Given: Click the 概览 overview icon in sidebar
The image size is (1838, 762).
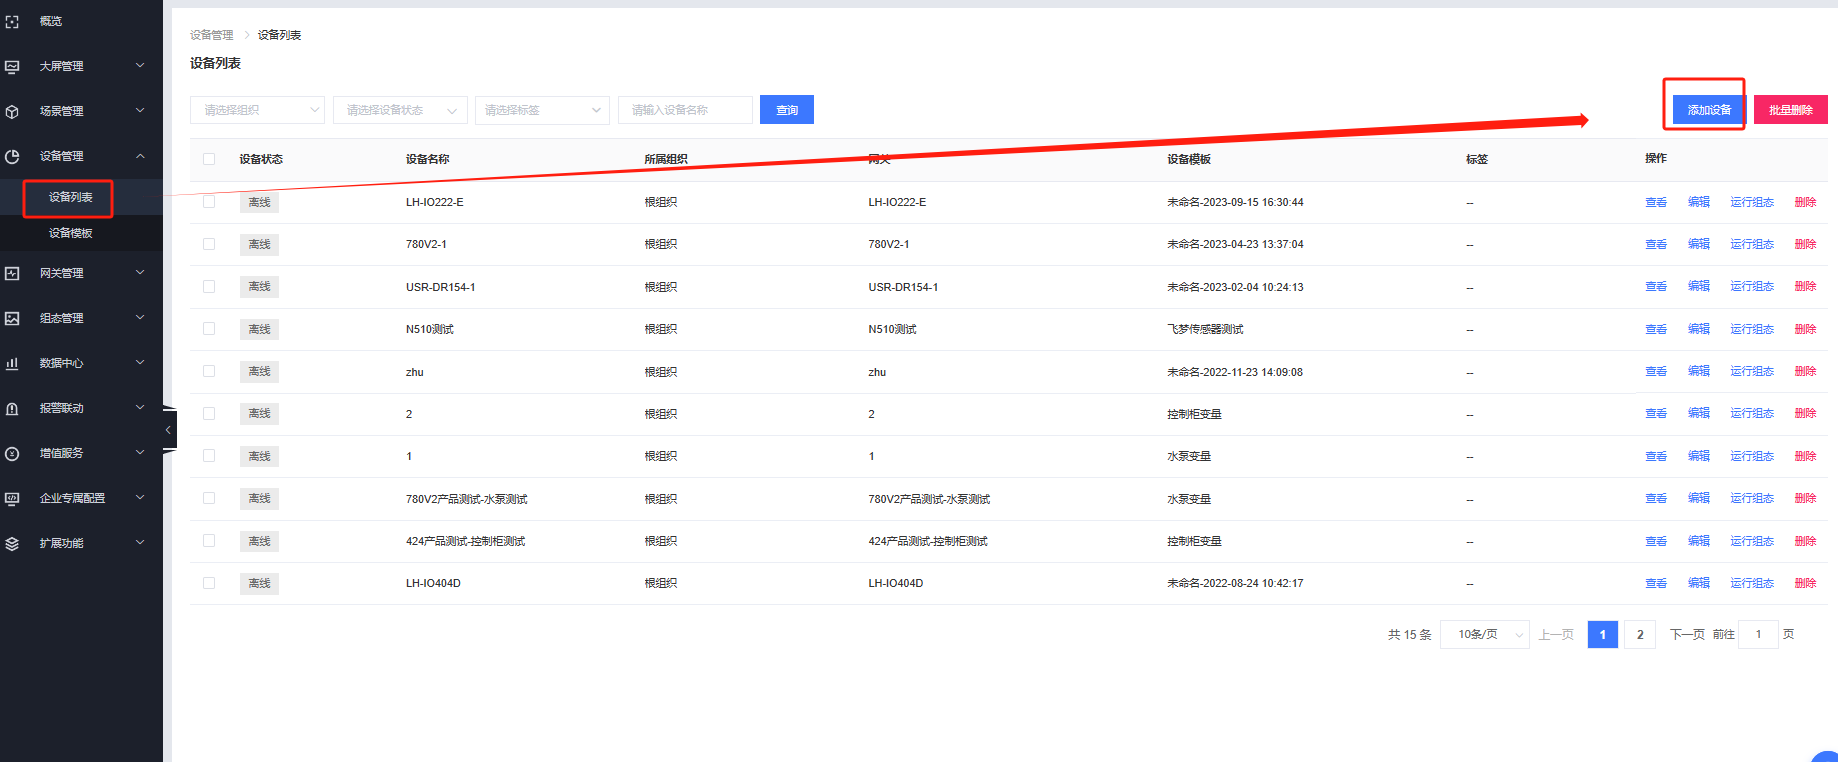Looking at the screenshot, I should pyautogui.click(x=12, y=21).
